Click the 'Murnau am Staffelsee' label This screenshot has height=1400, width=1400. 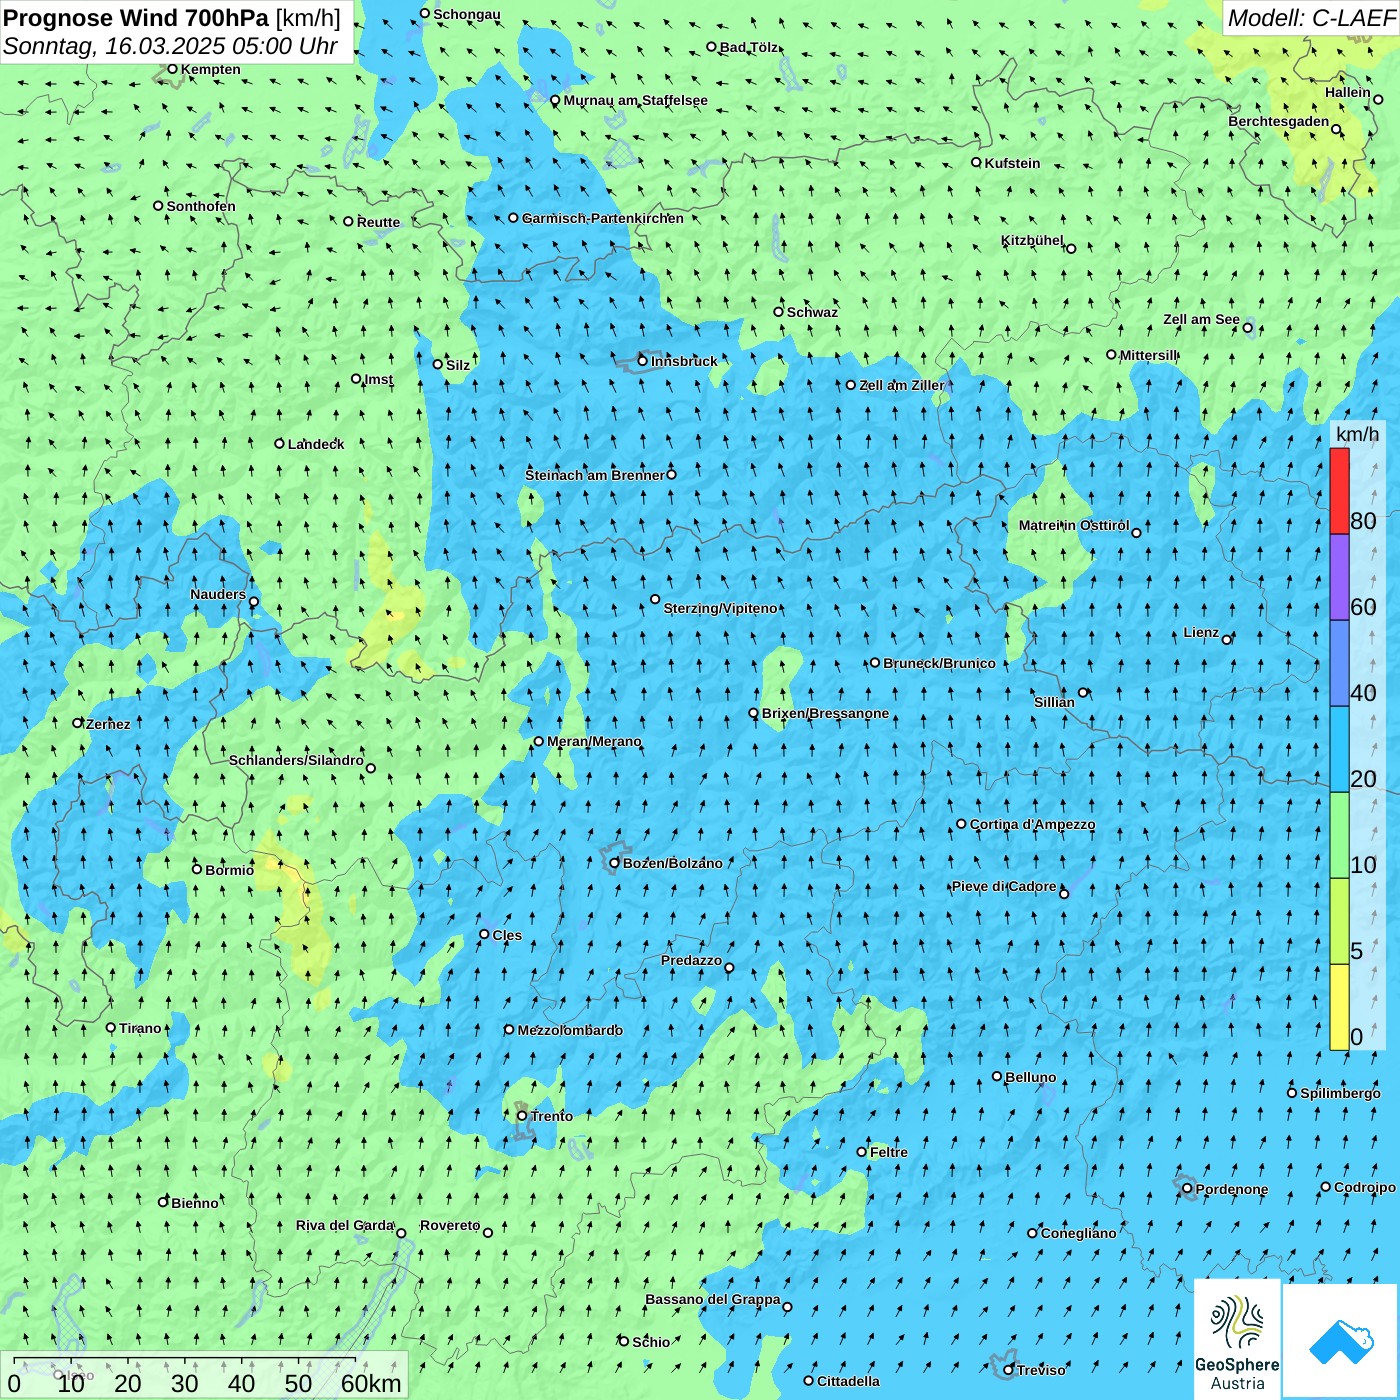pos(636,100)
